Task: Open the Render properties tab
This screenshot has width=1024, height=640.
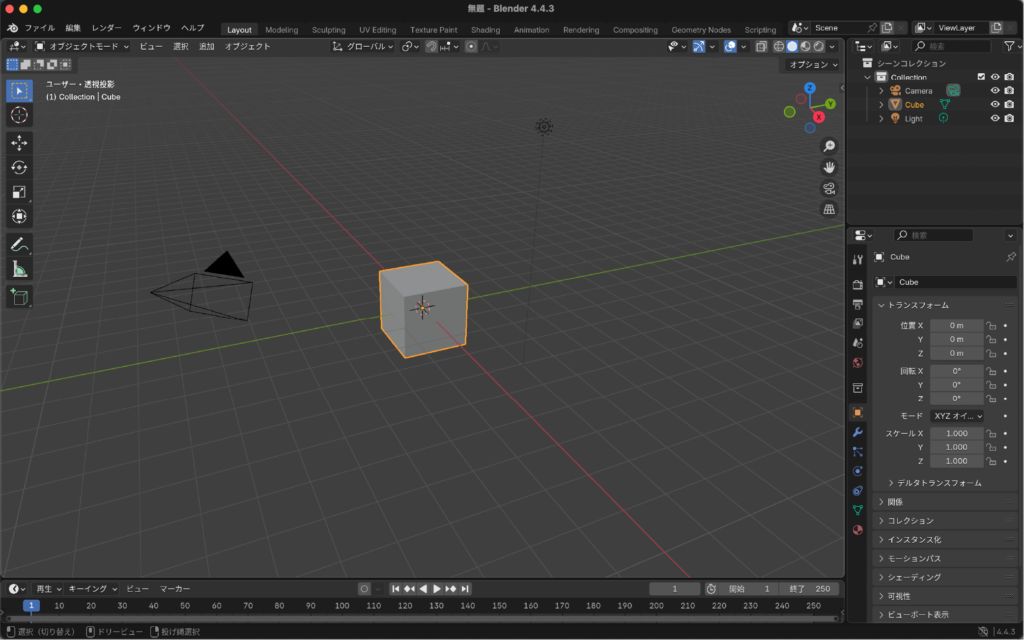Action: coord(857,285)
